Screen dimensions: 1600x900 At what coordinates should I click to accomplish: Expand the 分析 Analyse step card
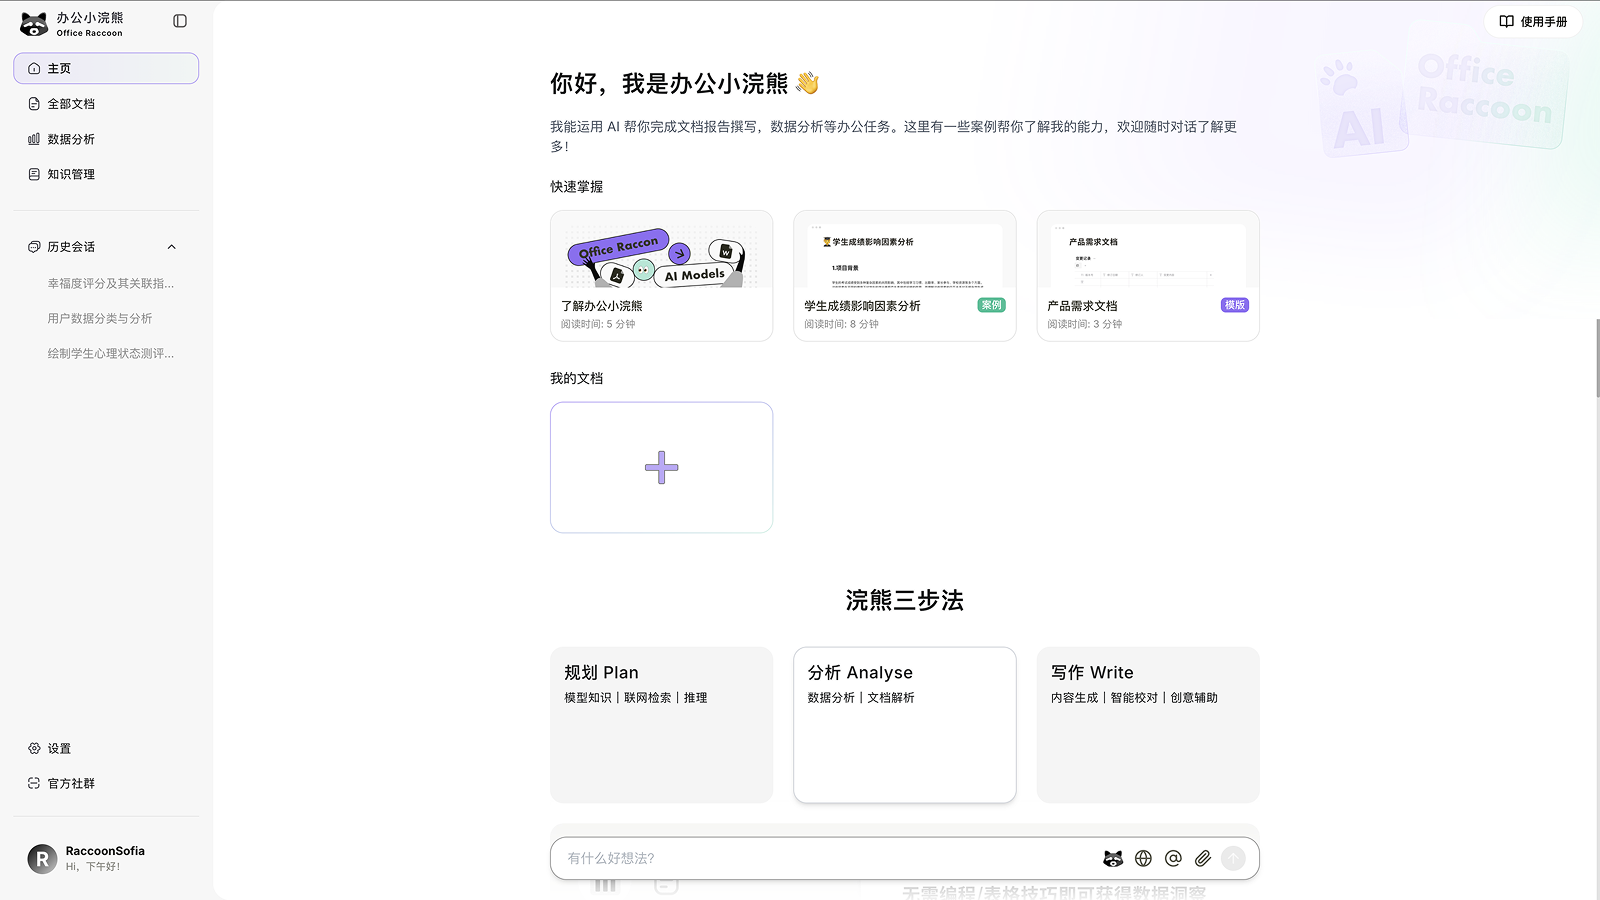tap(904, 725)
